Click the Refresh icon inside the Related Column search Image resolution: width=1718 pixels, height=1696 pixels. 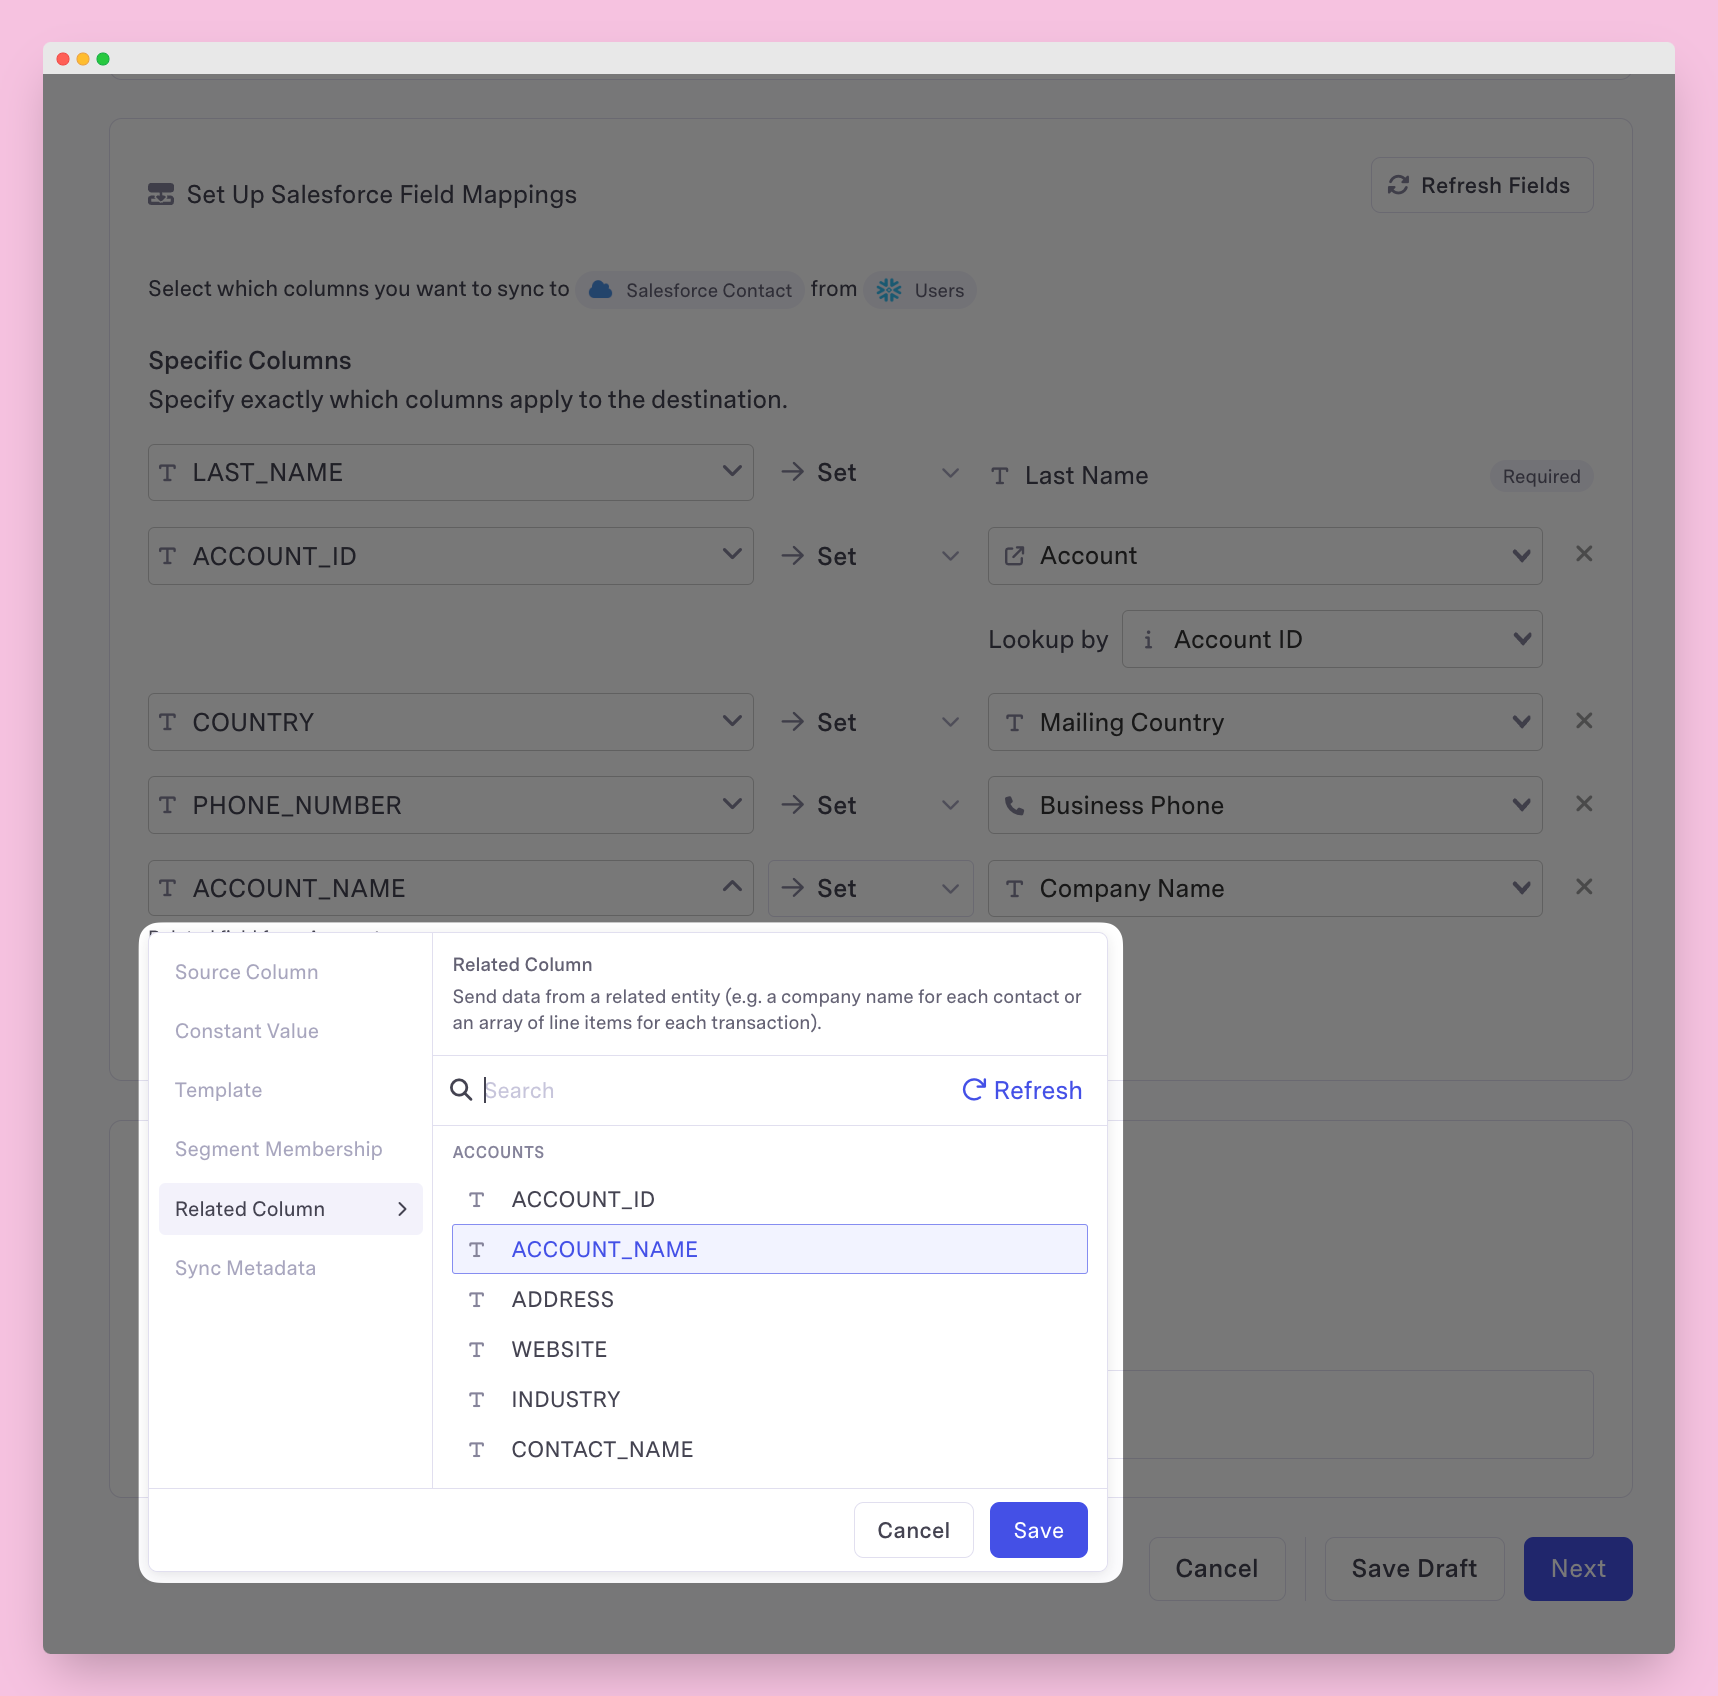click(x=976, y=1090)
